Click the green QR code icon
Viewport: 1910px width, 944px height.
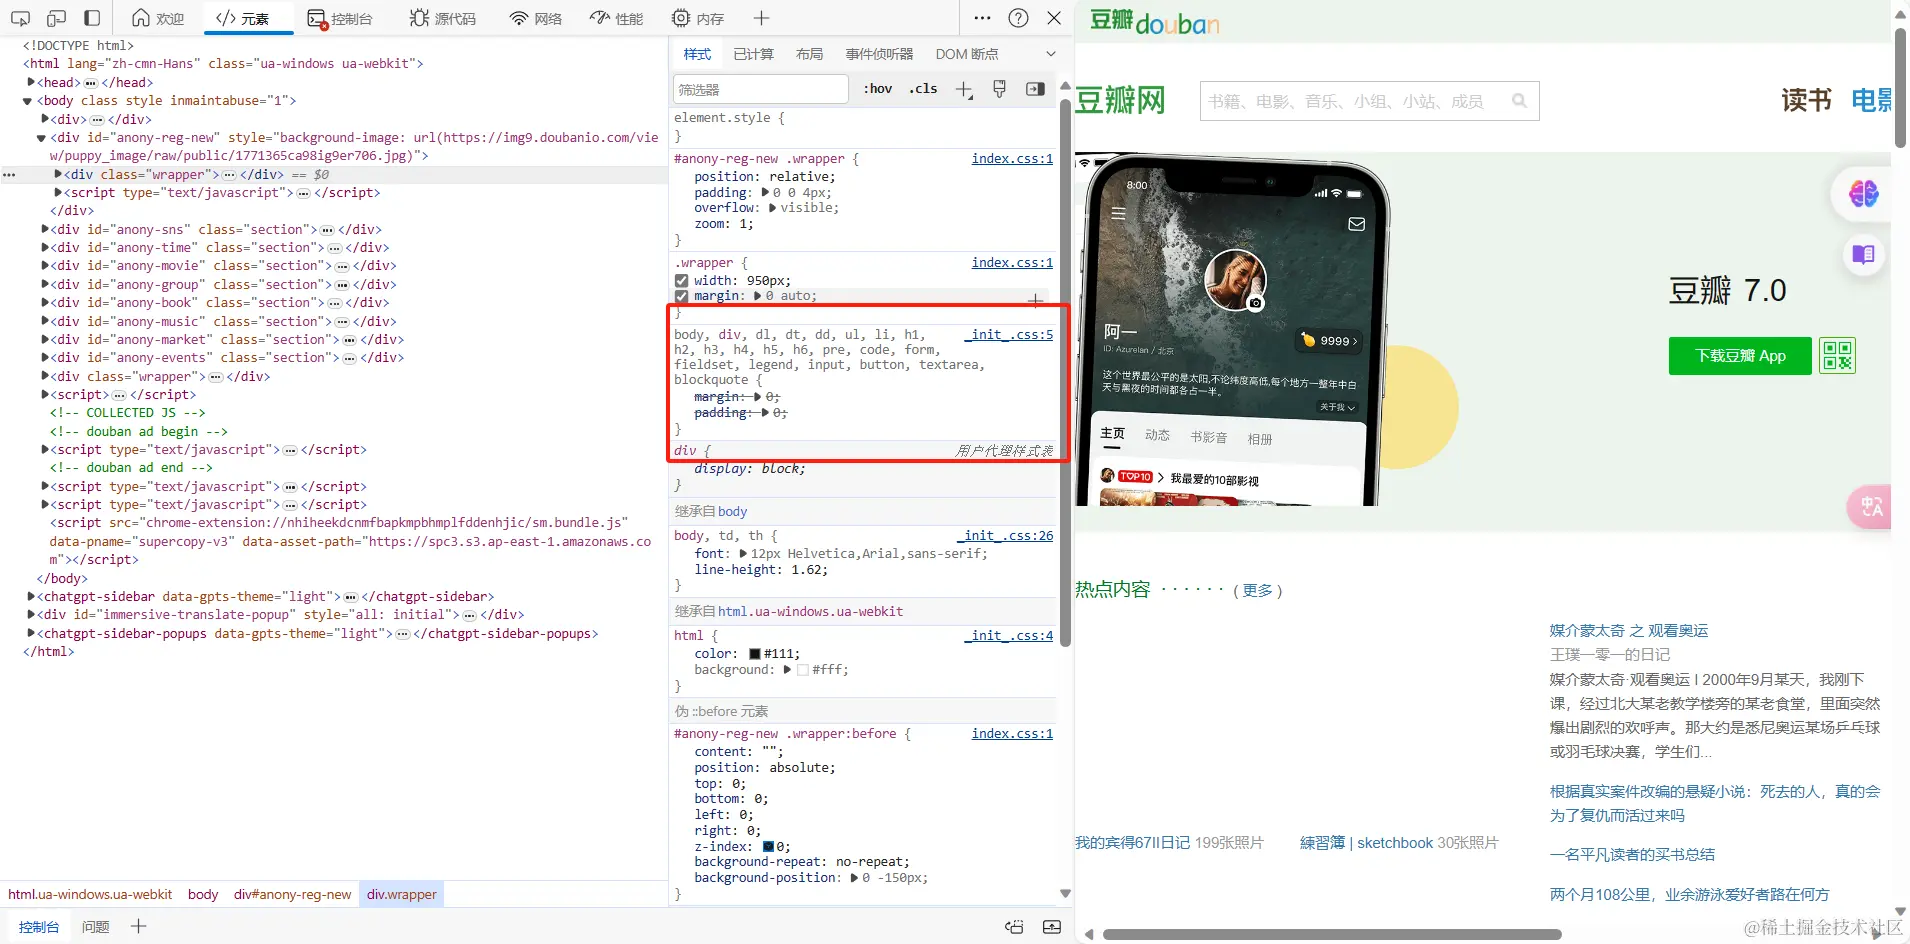pos(1838,355)
